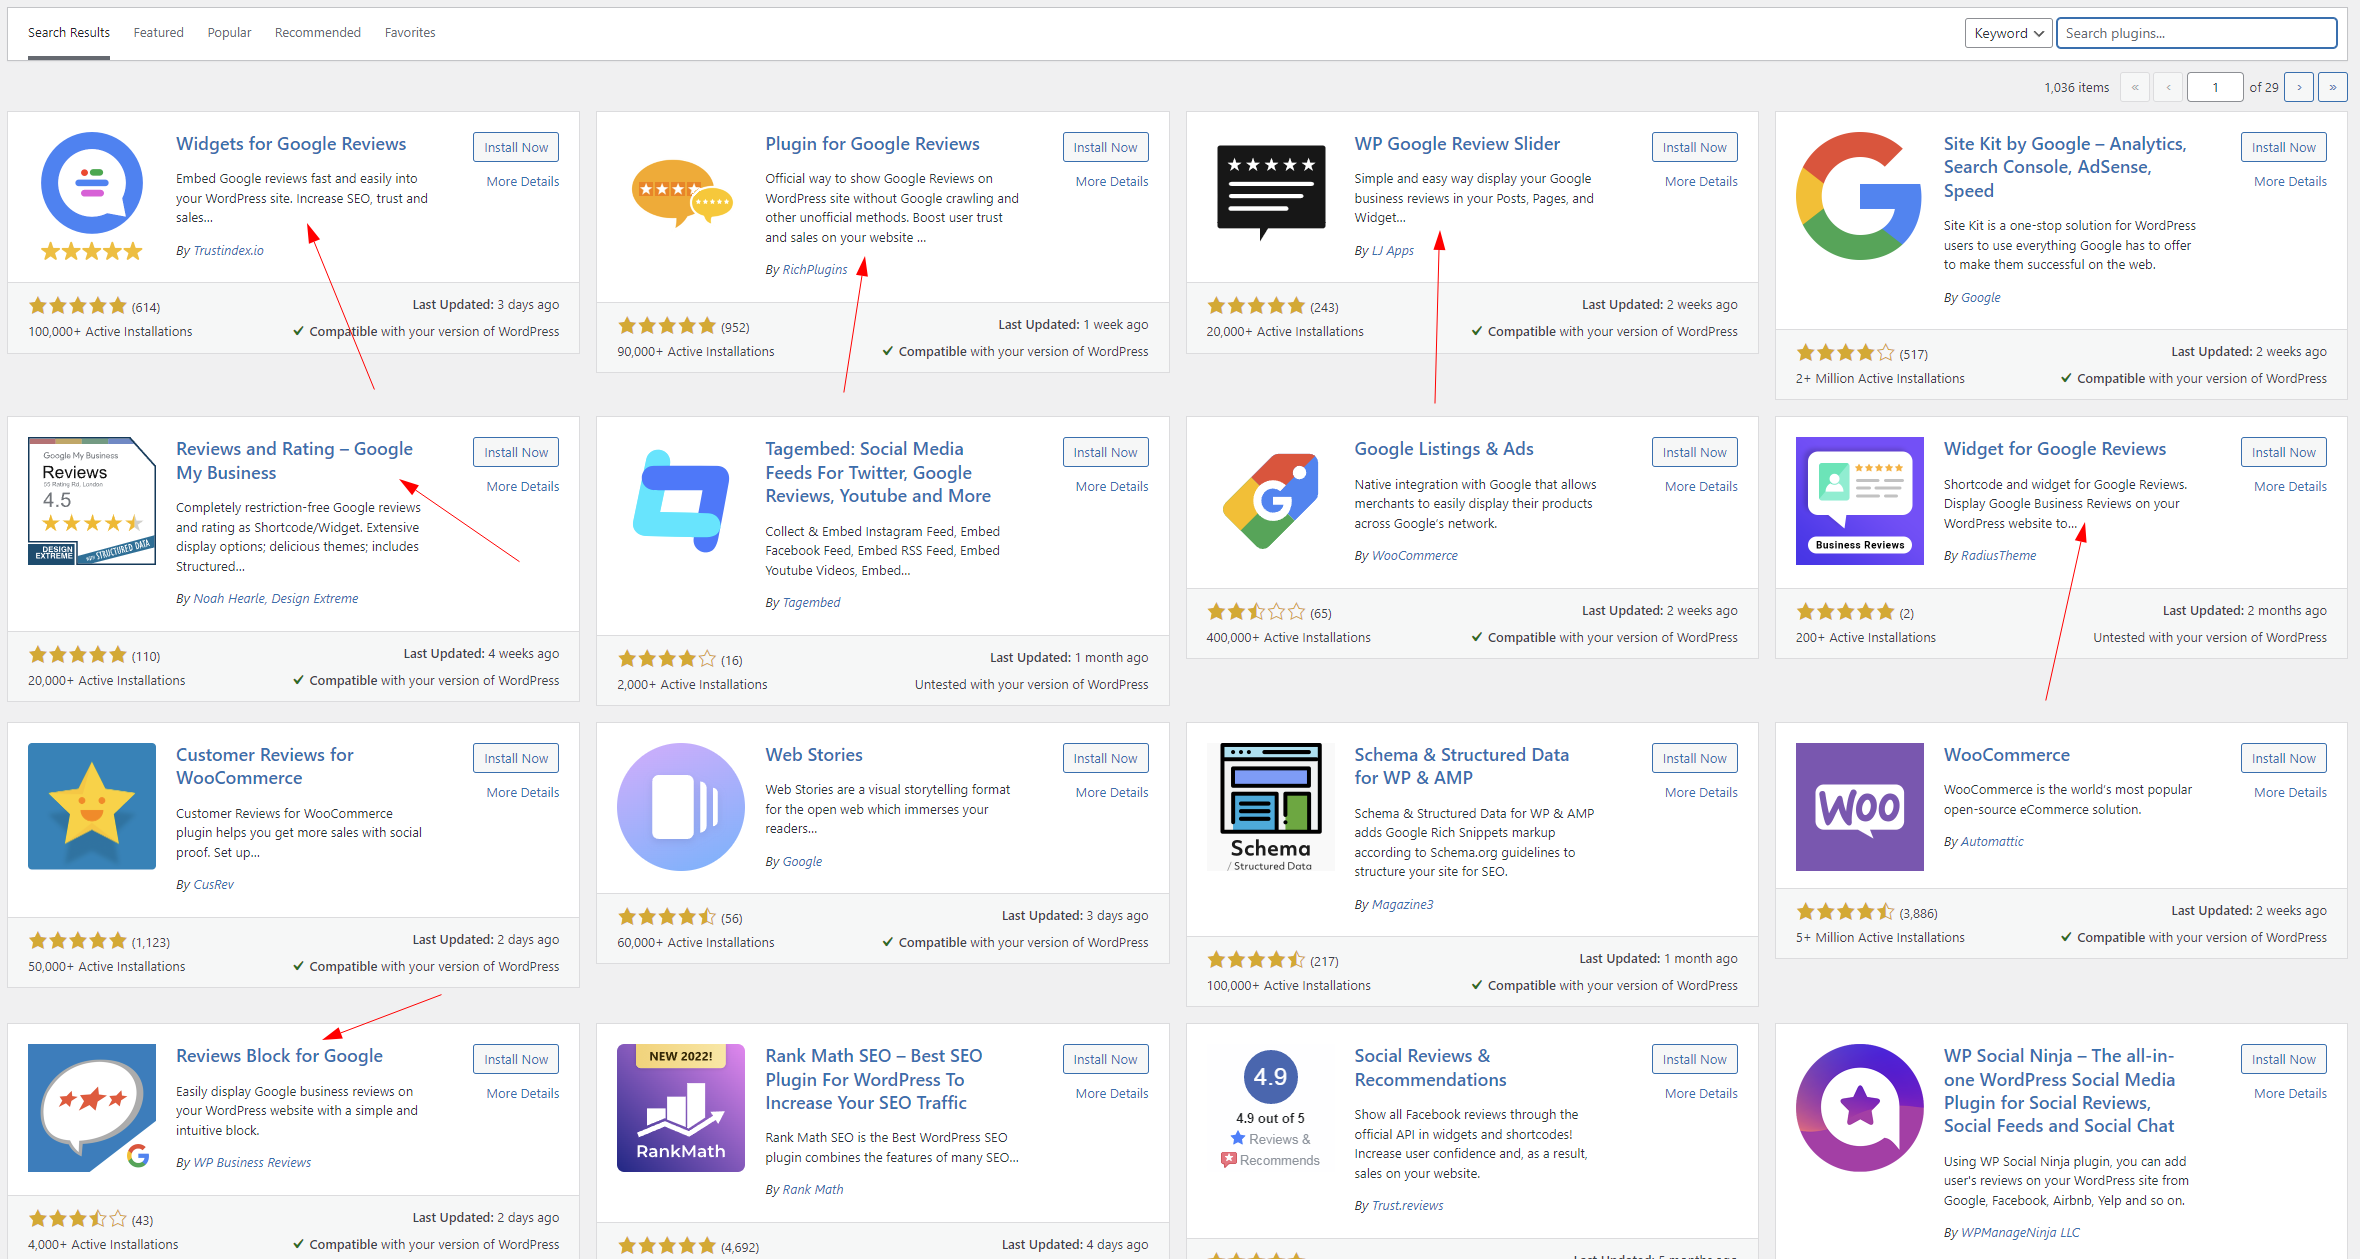Open the RadiusTheme author link
2360x1259 pixels.
[x=1998, y=555]
